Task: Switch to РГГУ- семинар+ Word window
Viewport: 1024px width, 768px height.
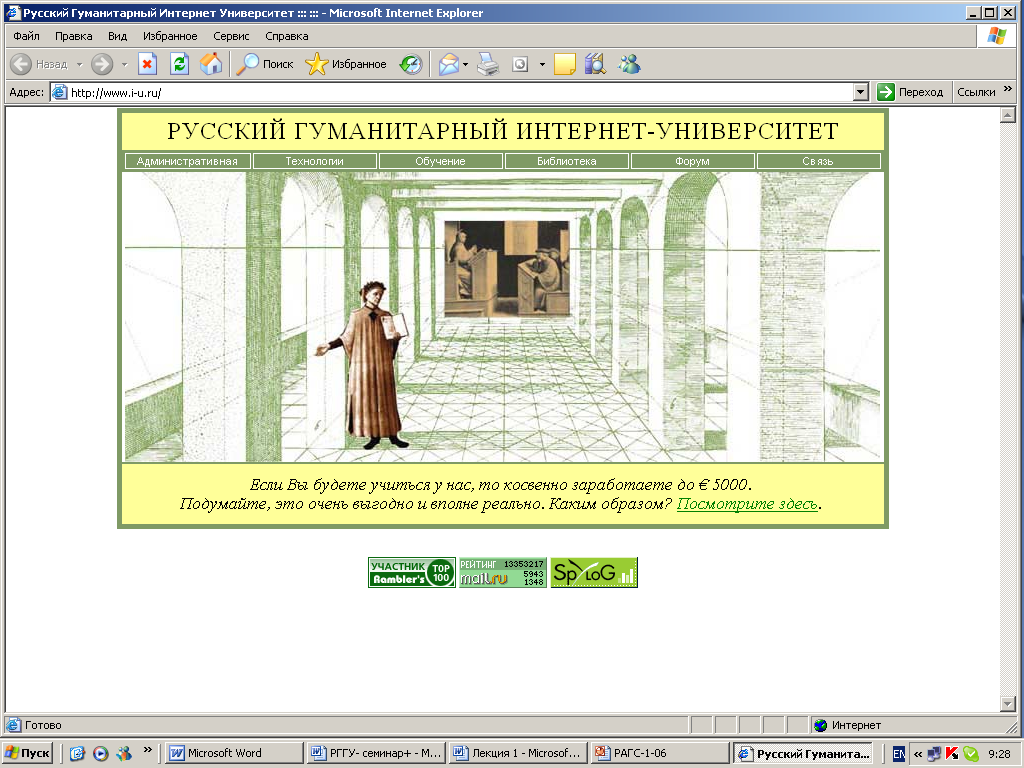Action: coord(376,753)
